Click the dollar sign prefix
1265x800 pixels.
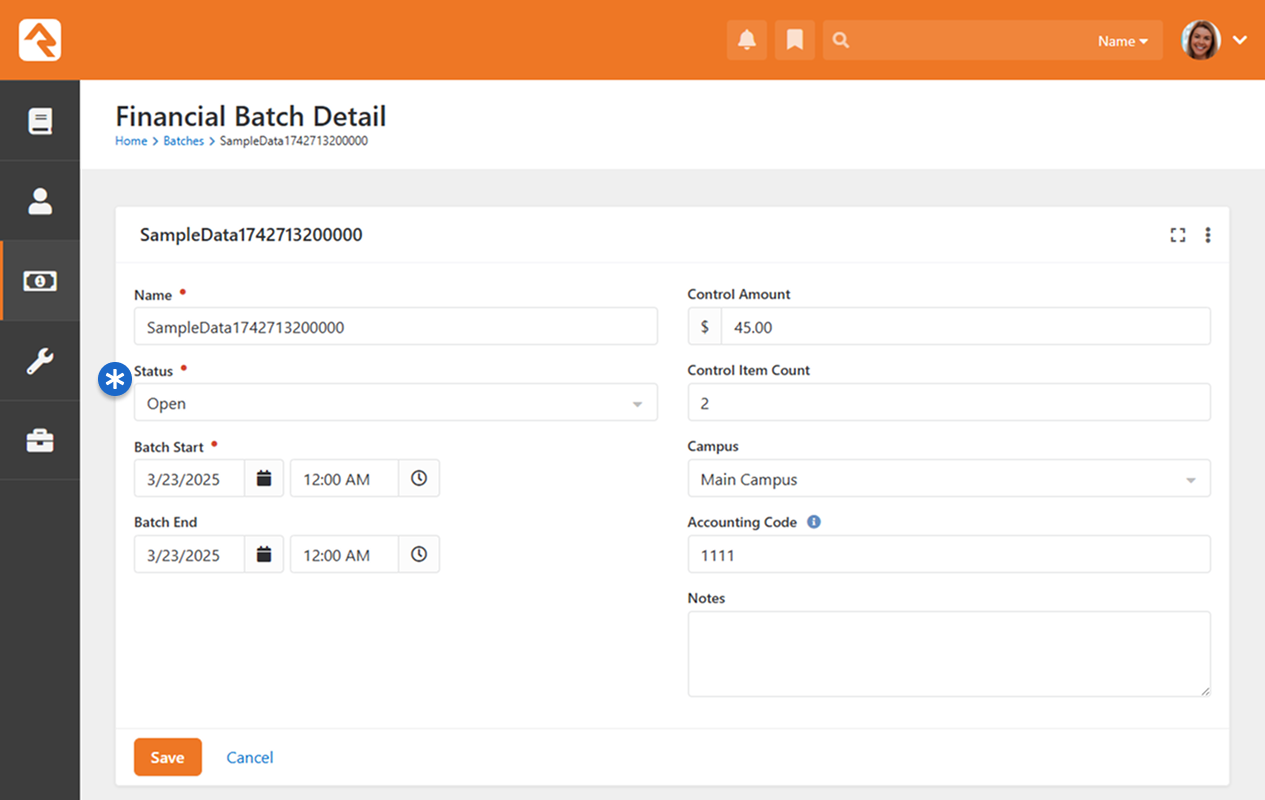coord(705,327)
